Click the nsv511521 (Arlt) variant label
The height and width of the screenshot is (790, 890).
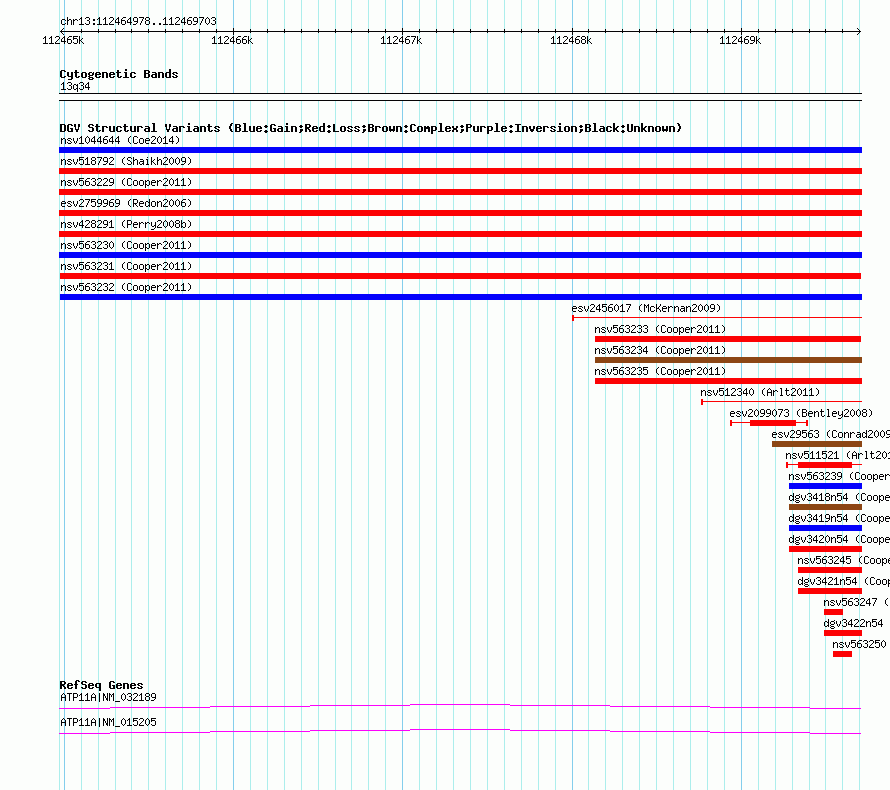837,455
